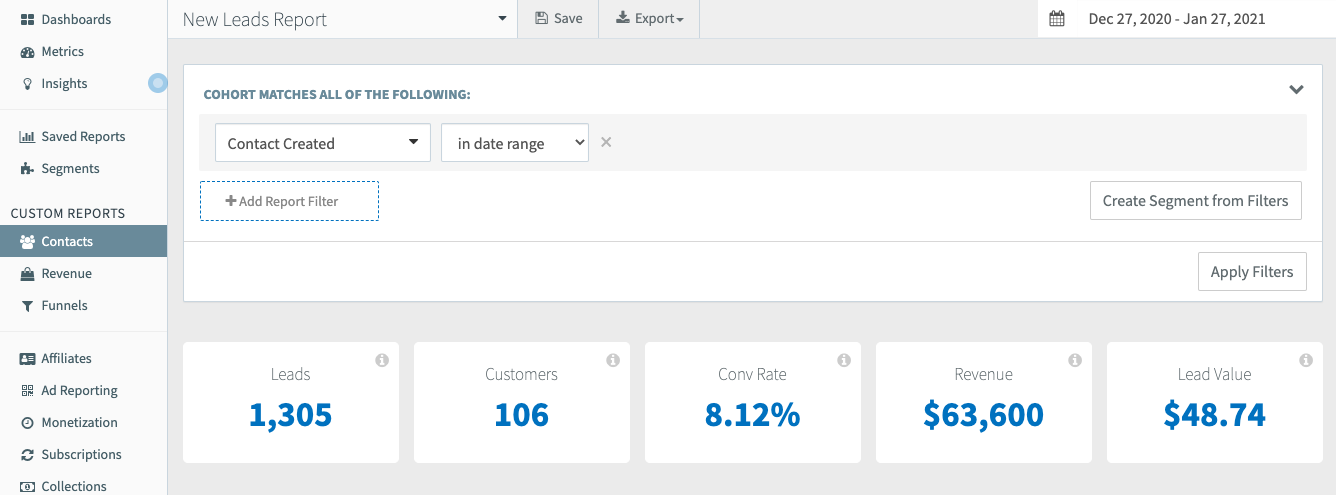1336x495 pixels.
Task: Click the Subscriptions refresh icon
Action: coord(27,455)
